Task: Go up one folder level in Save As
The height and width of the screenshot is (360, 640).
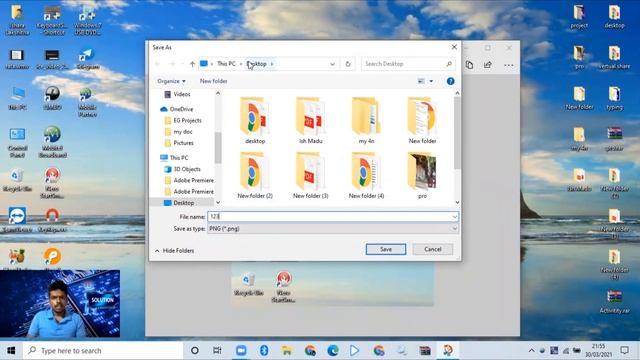Action: tap(192, 64)
